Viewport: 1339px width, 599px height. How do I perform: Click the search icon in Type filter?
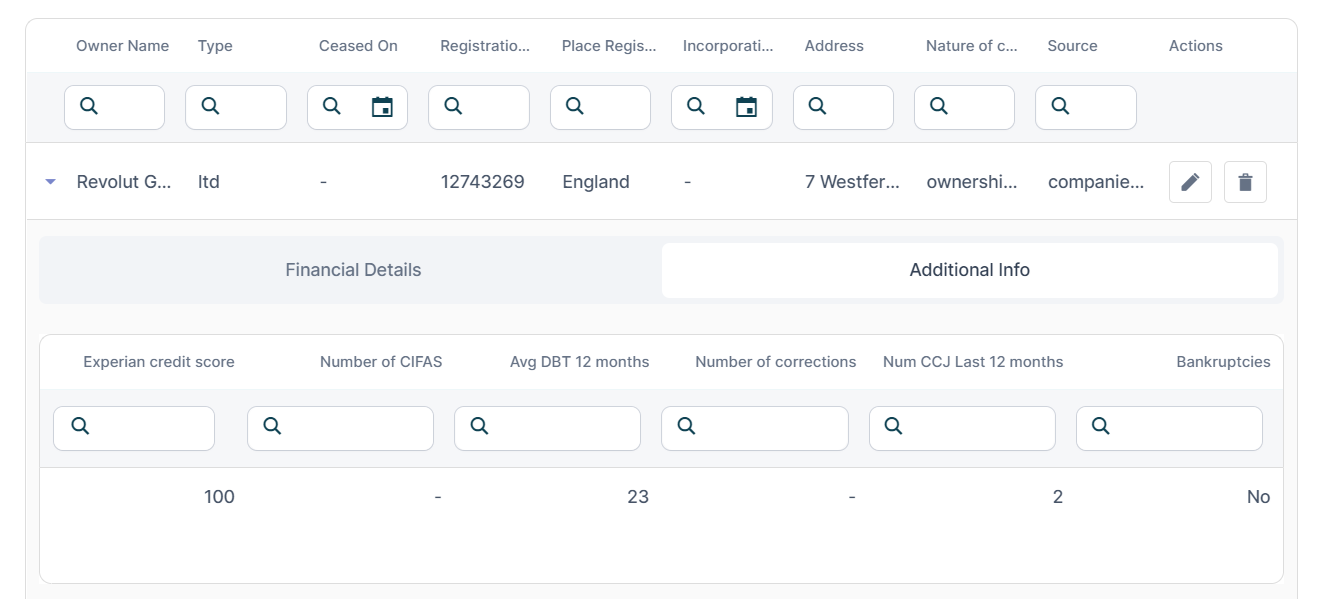coord(210,106)
